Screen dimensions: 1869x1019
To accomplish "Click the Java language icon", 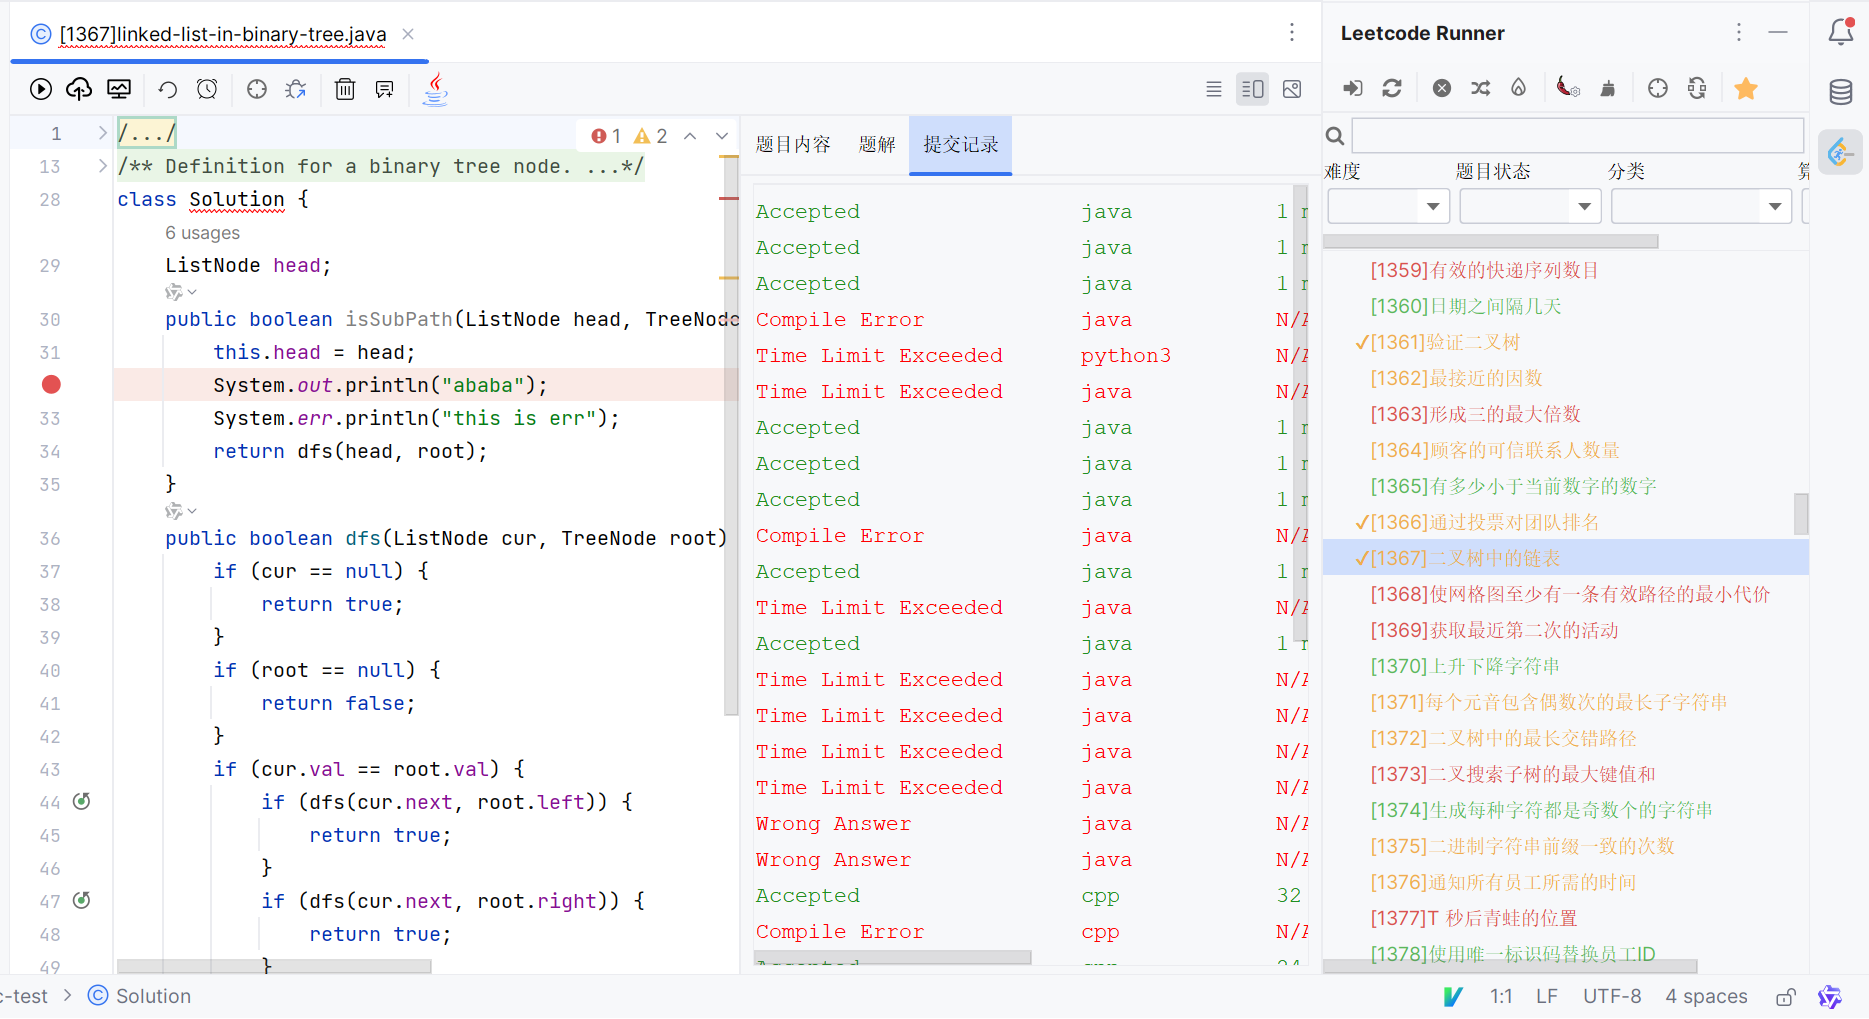I will pyautogui.click(x=435, y=89).
